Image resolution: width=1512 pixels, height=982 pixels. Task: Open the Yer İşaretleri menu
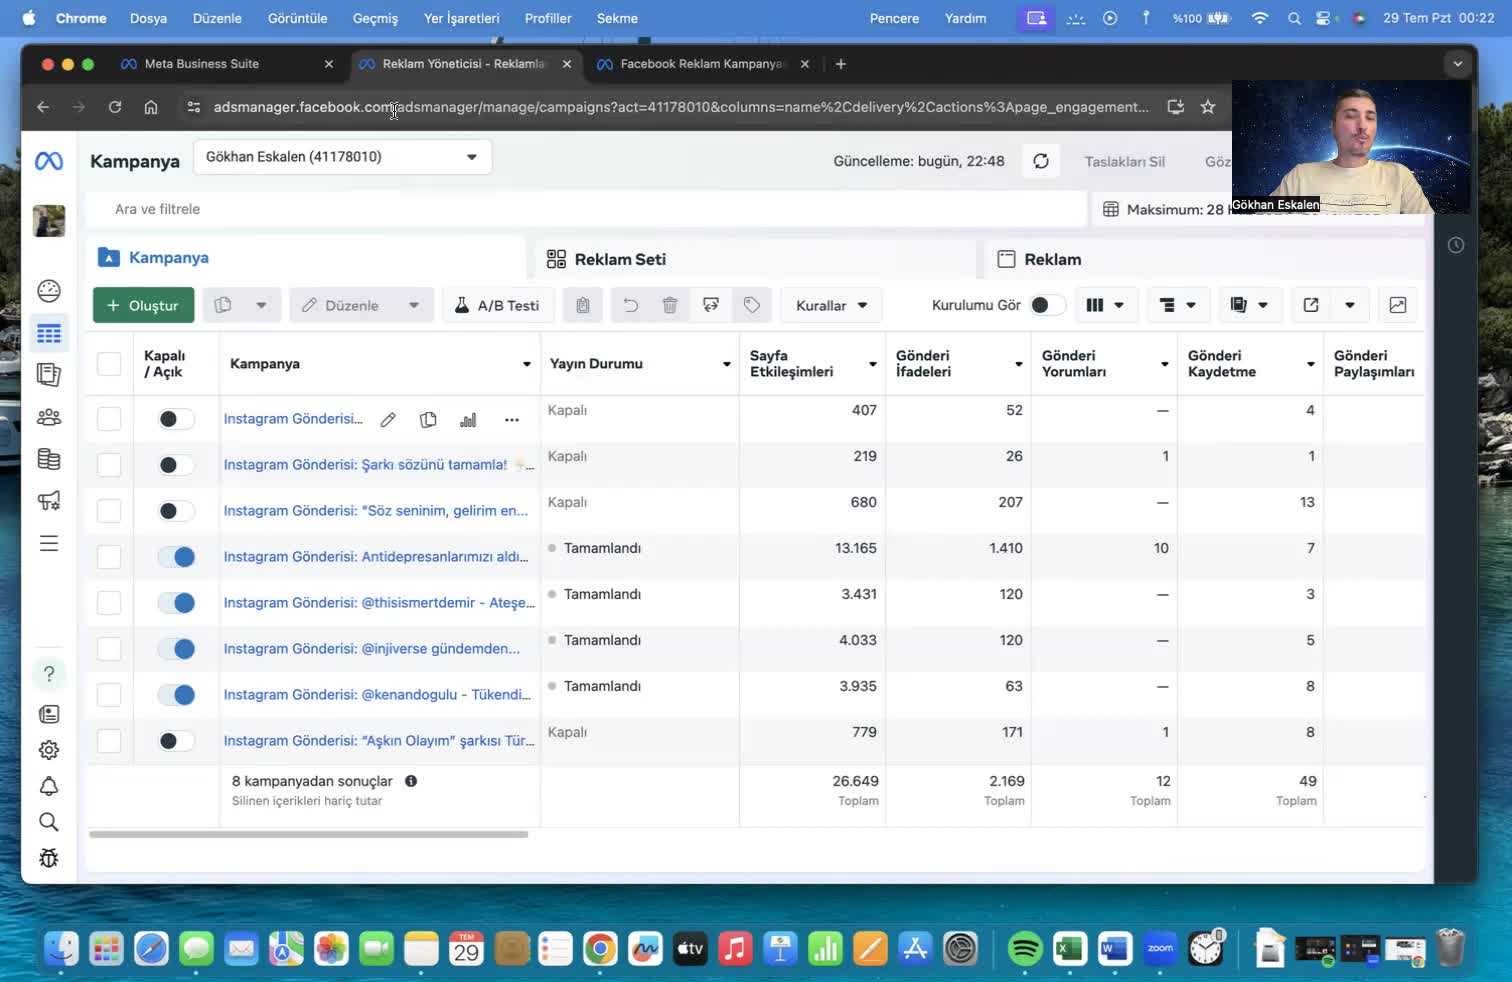[x=461, y=18]
